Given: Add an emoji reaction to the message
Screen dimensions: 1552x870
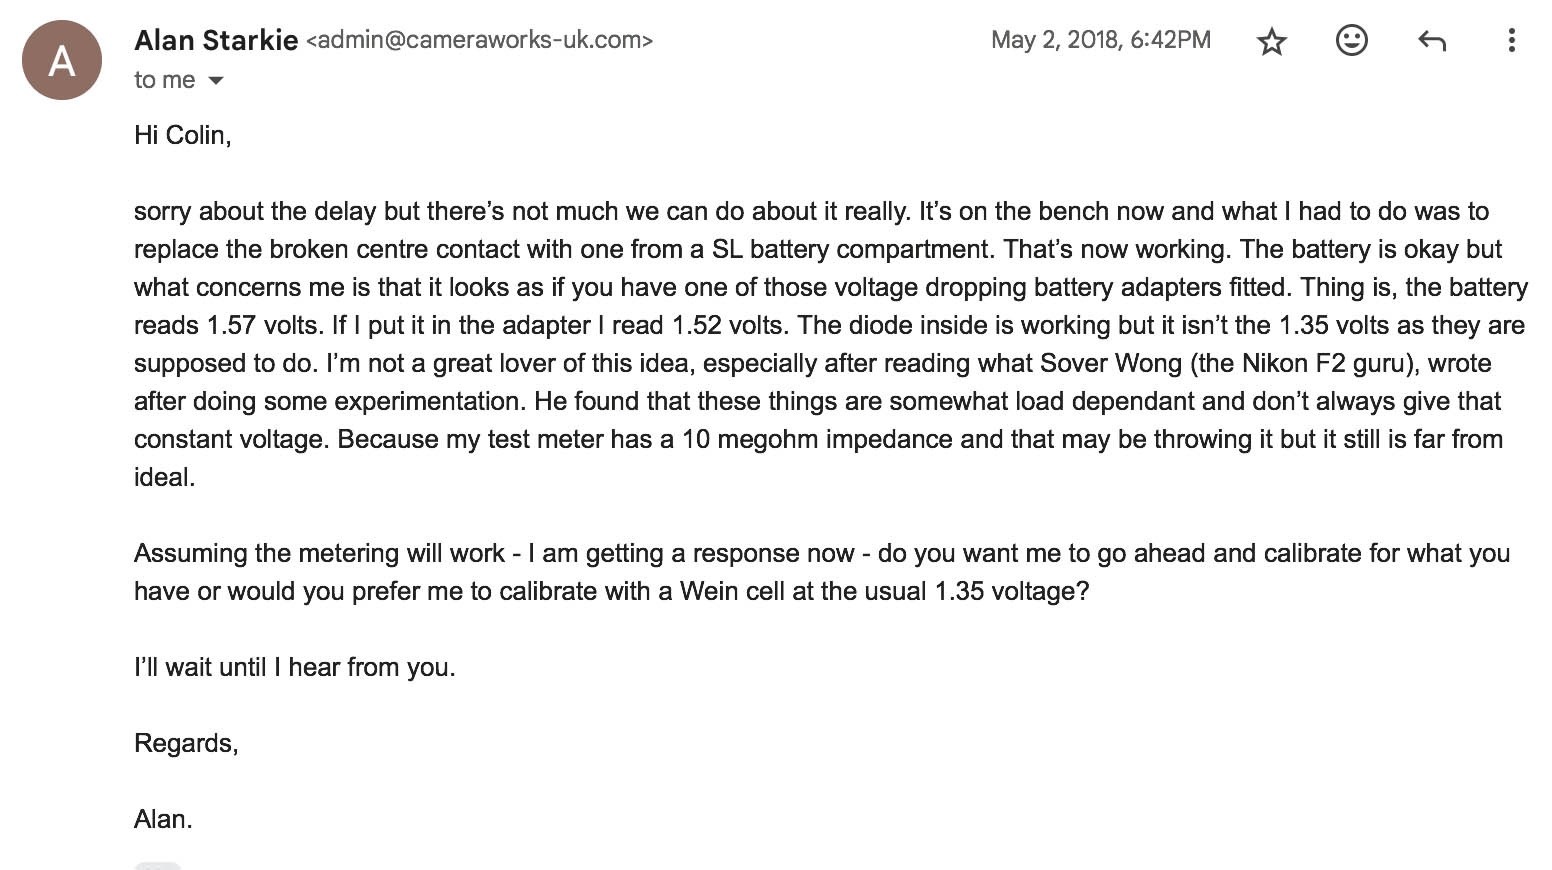Looking at the screenshot, I should (x=1351, y=40).
